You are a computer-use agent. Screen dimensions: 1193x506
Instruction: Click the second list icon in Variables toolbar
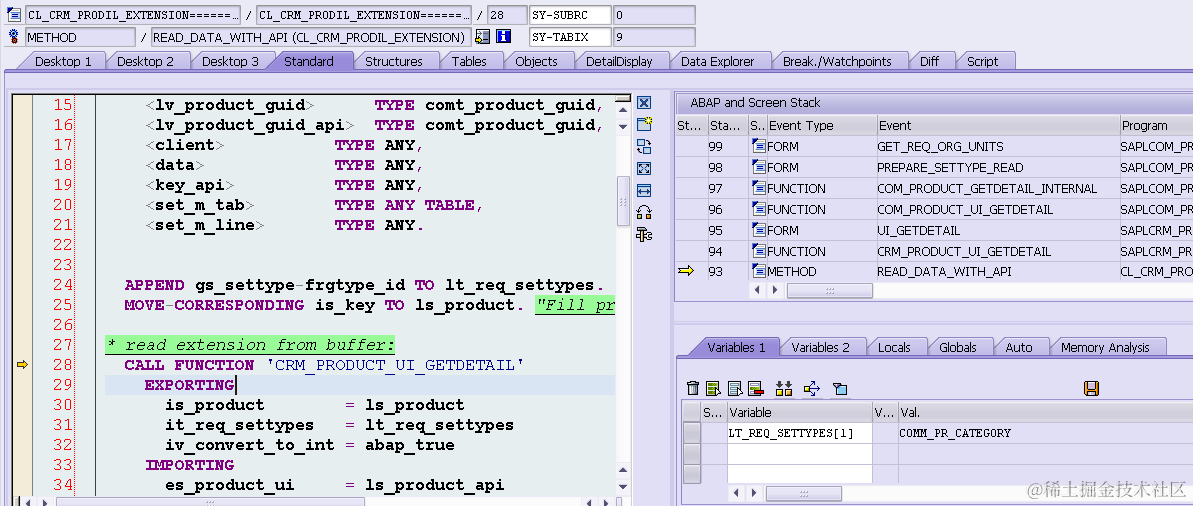pos(735,389)
